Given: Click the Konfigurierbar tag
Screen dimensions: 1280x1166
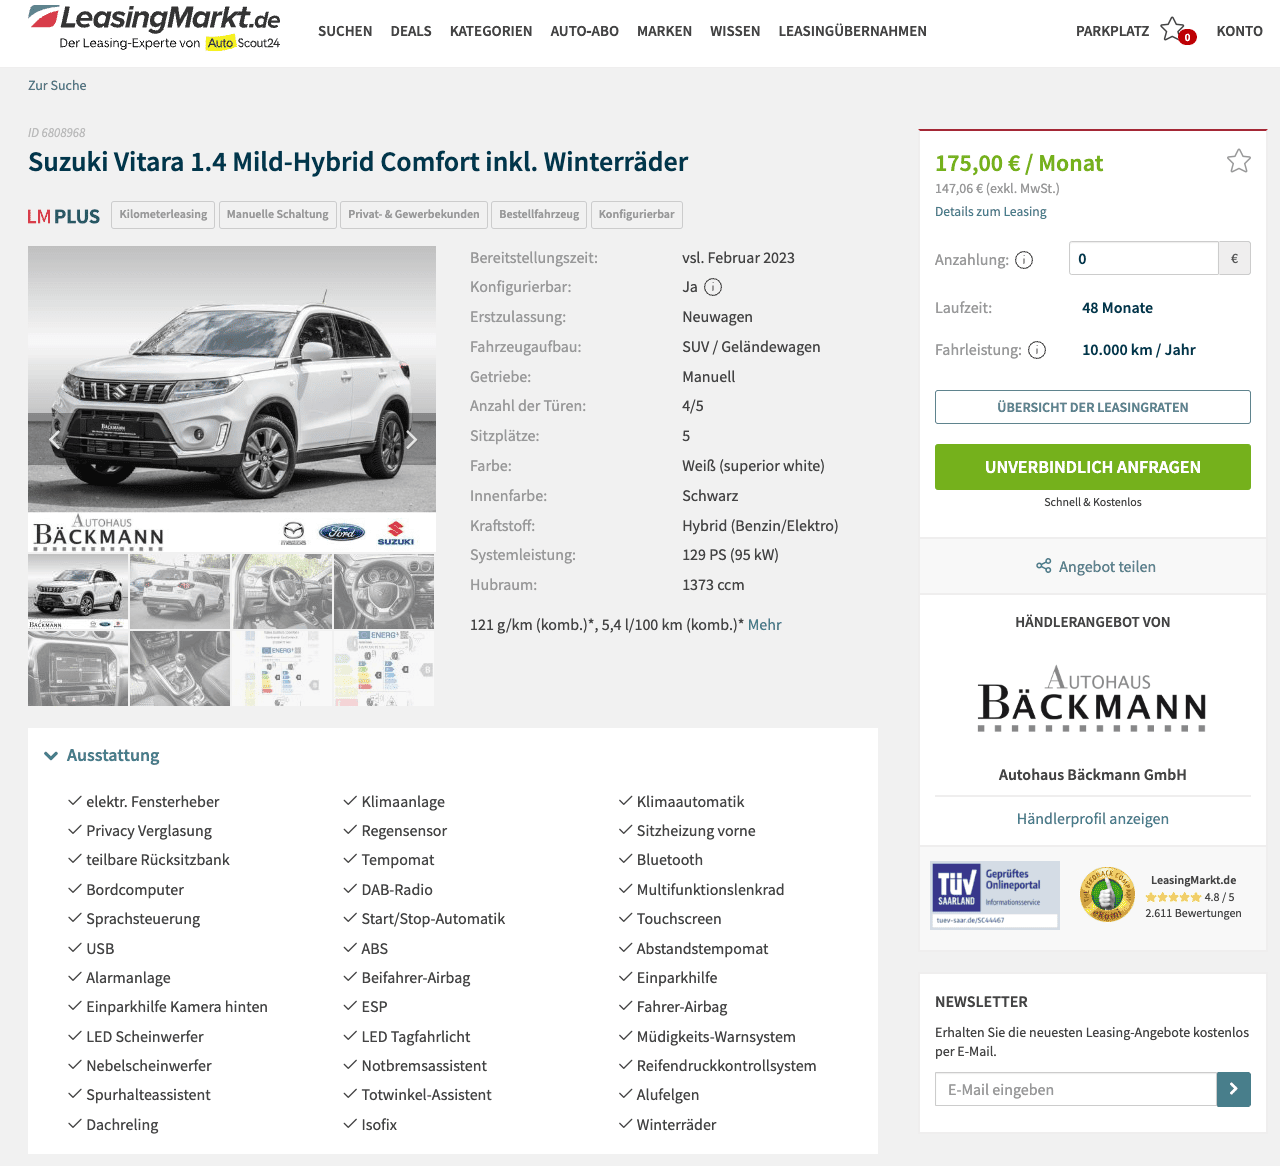Looking at the screenshot, I should click(637, 214).
